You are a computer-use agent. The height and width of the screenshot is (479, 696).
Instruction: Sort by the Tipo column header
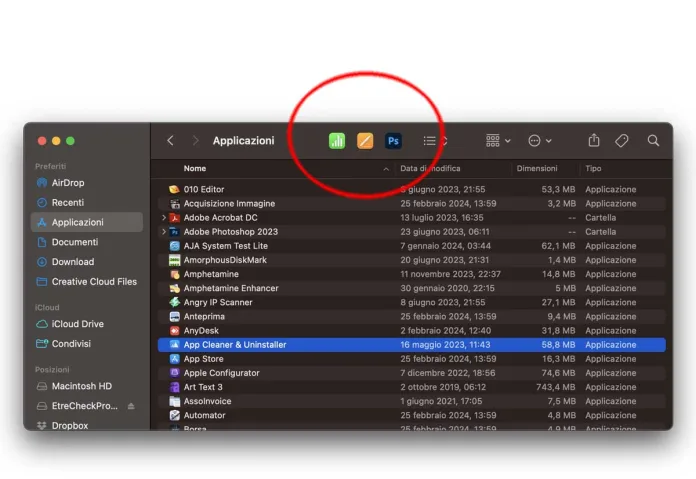593,169
